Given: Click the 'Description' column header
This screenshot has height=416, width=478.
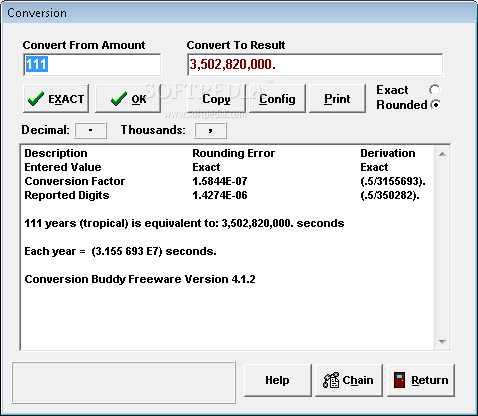Looking at the screenshot, I should (56, 153).
